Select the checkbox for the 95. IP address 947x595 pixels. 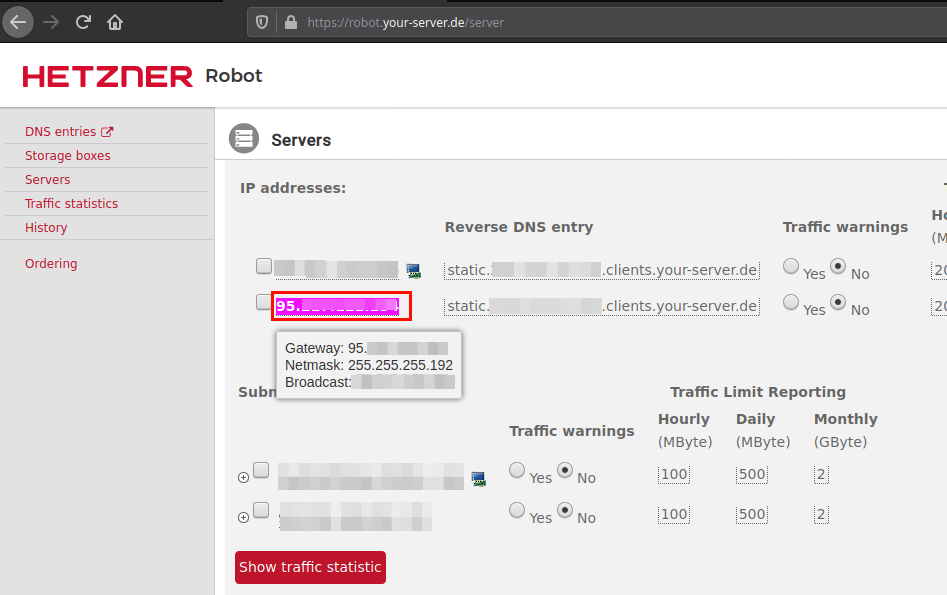264,301
